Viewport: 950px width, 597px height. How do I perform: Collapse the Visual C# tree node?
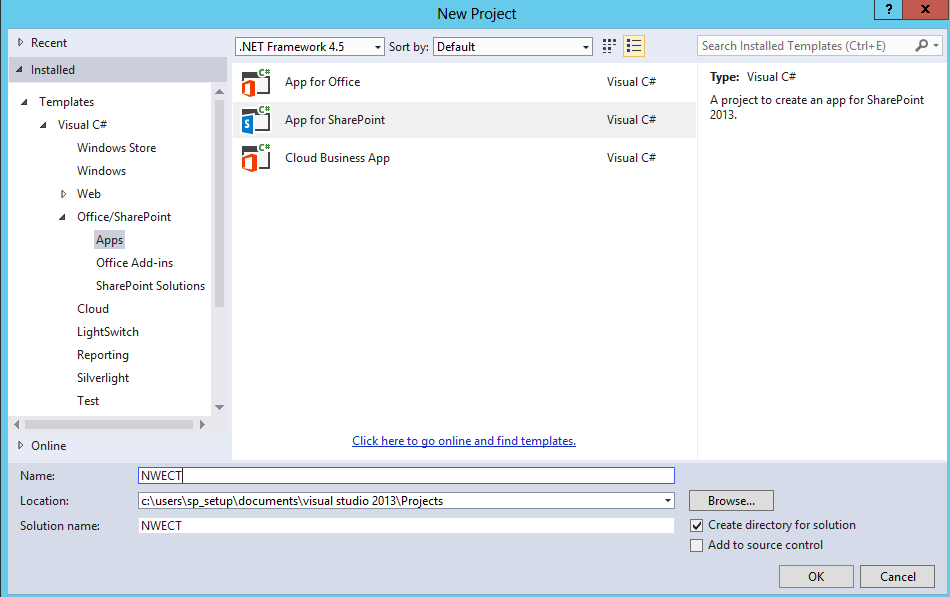43,125
